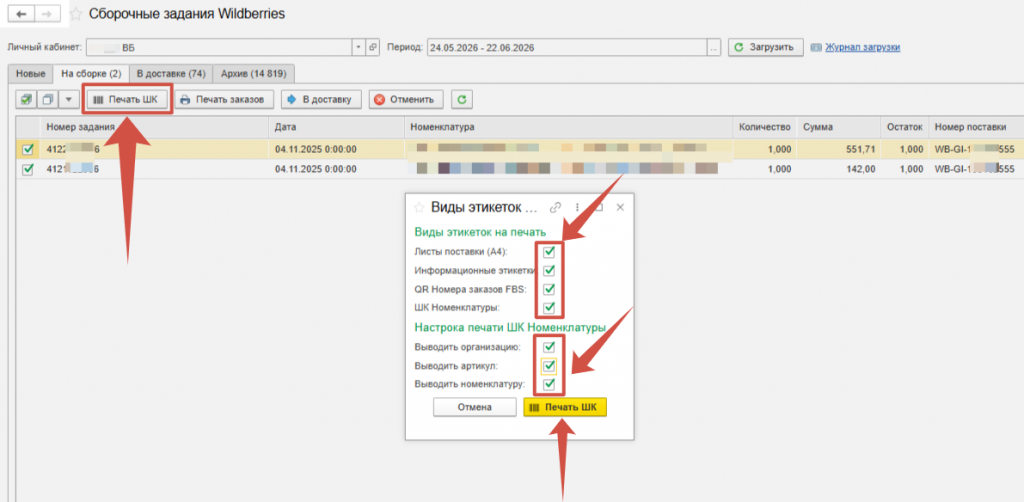Open the Журнал загрузки link
Image resolution: width=1024 pixels, height=502 pixels.
click(x=863, y=48)
